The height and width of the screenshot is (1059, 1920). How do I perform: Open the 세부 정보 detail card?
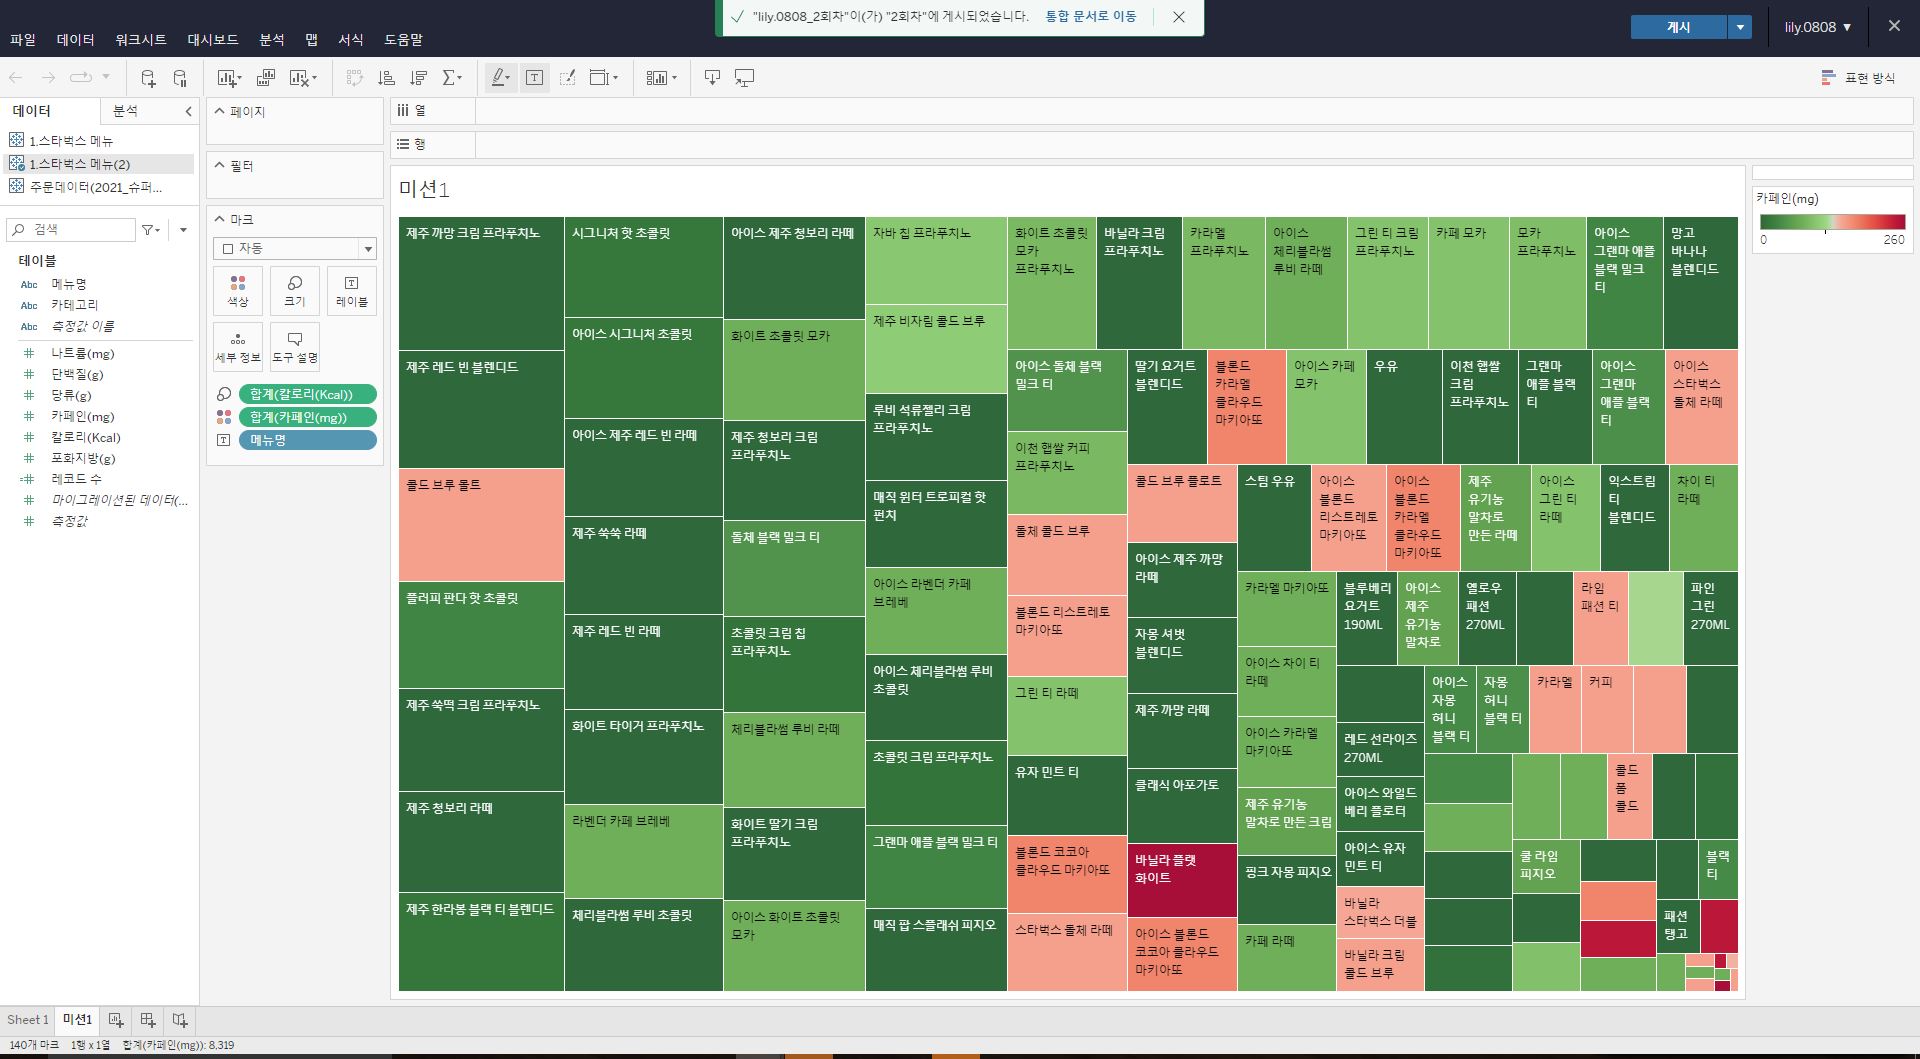click(x=238, y=347)
